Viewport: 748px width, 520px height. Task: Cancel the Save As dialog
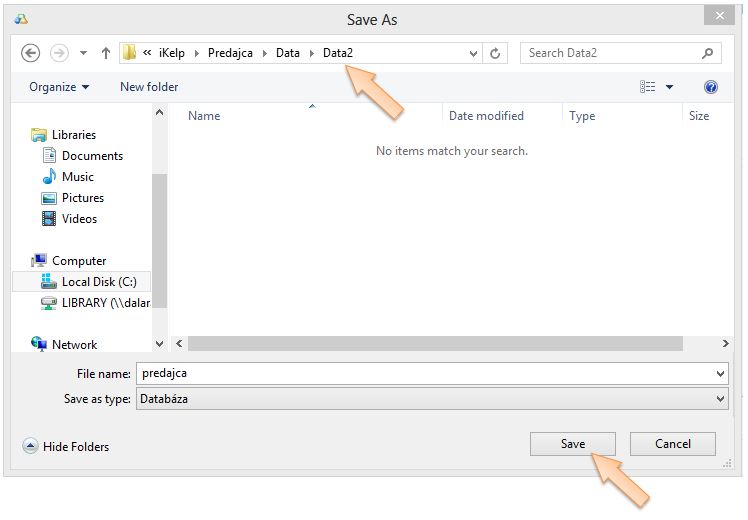[x=672, y=444]
